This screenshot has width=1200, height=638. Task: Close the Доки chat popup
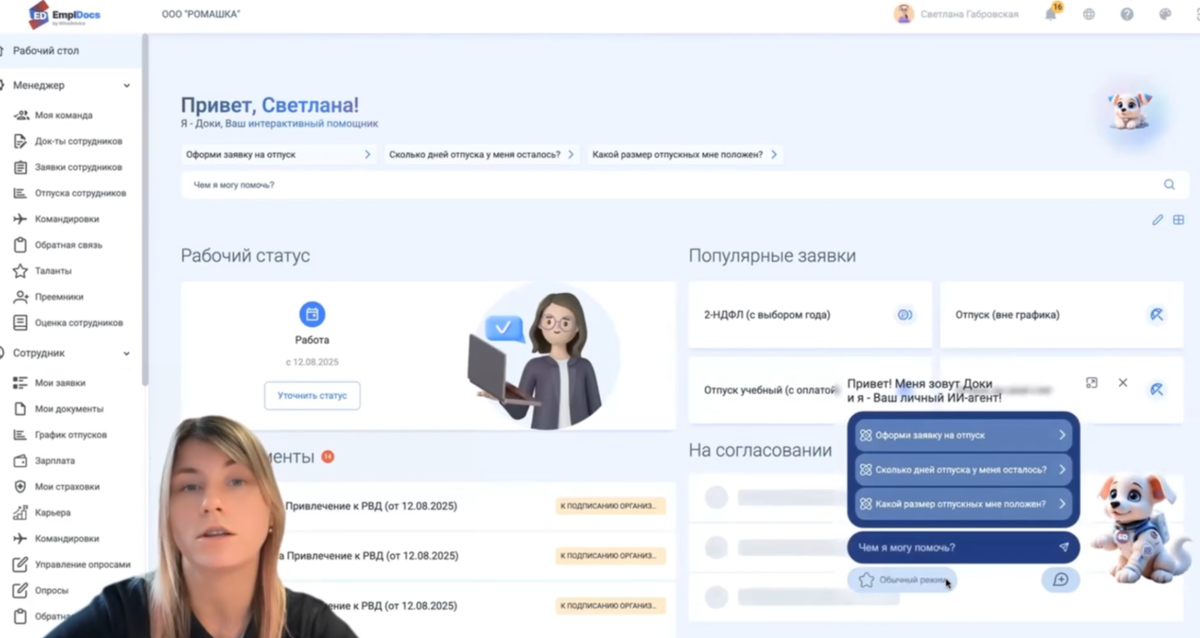coord(1123,383)
